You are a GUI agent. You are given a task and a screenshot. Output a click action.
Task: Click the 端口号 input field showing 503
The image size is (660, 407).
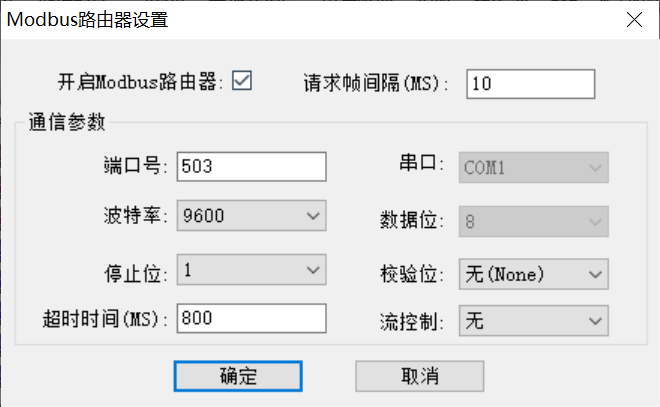coord(251,167)
